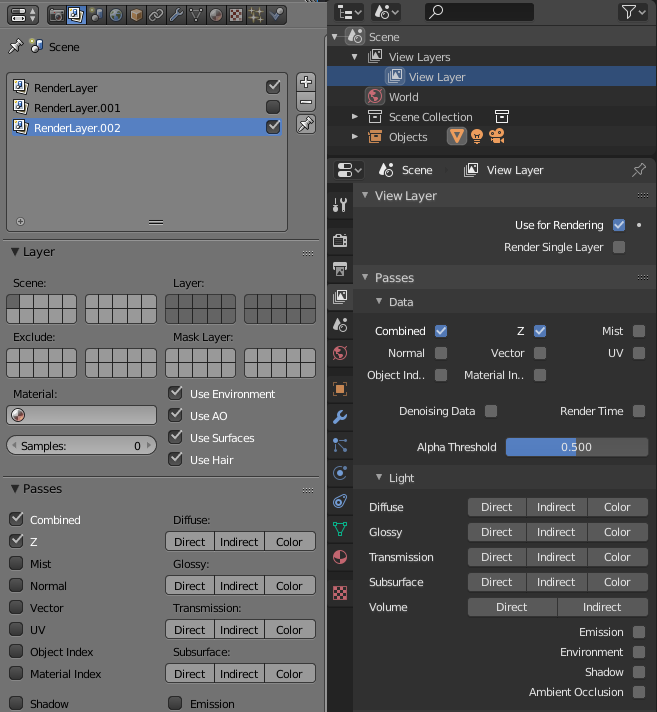
Task: Toggle the pin in the dark properties header
Action: pyautogui.click(x=639, y=170)
